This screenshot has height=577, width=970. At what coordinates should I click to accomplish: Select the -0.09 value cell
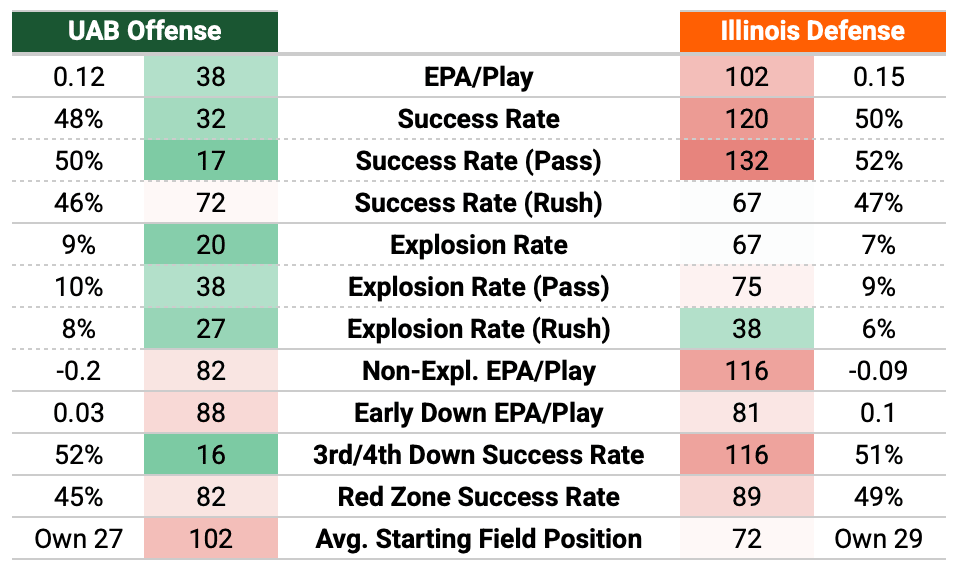[x=879, y=371]
